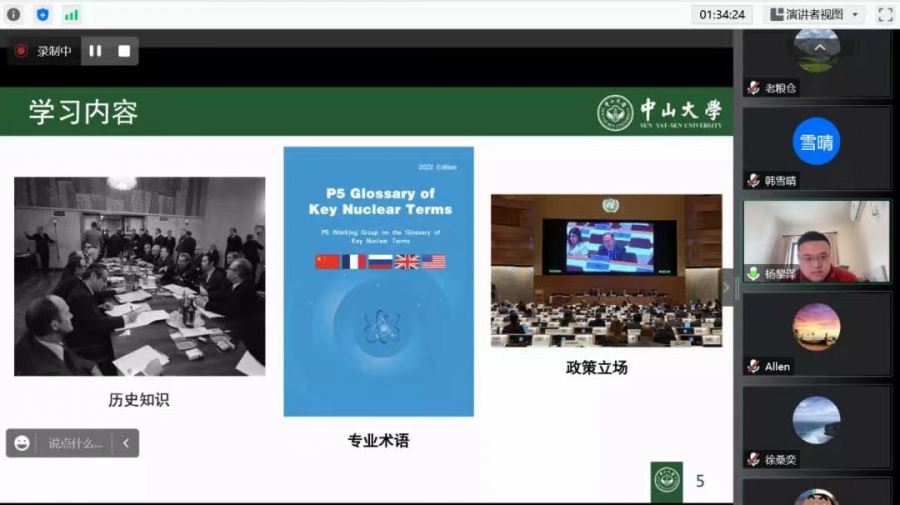Viewport: 900px width, 505px height.
Task: Click the red recording indicator icon
Action: [21, 51]
